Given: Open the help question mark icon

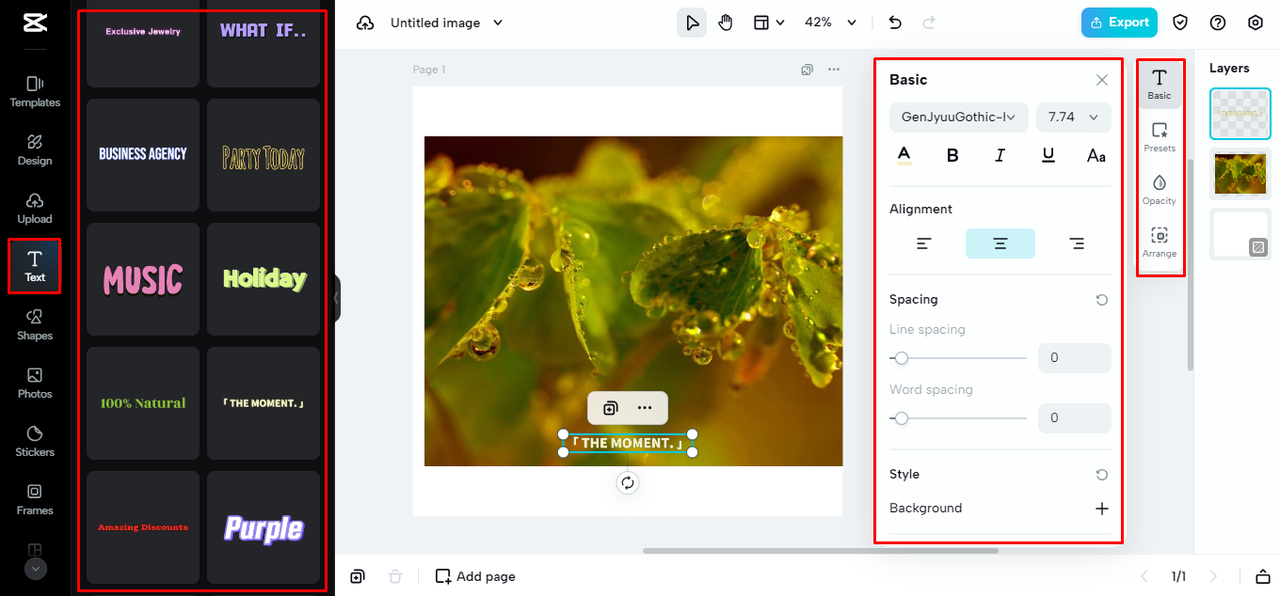Looking at the screenshot, I should tap(1218, 22).
